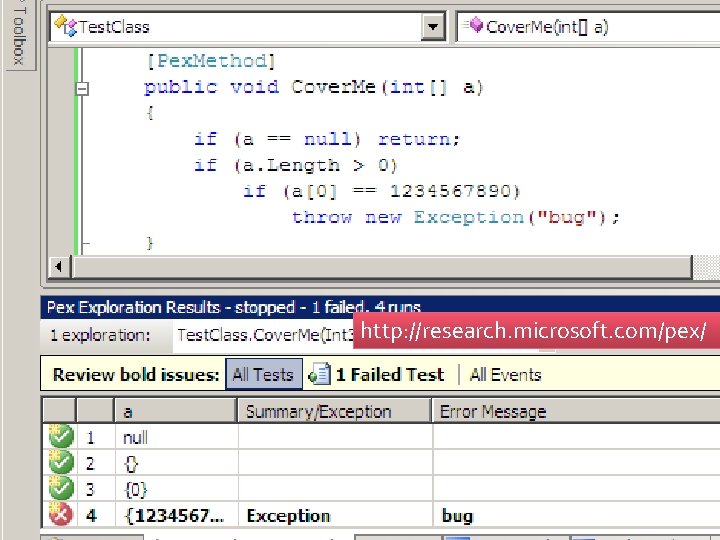Image resolution: width=720 pixels, height=540 pixels.
Task: Sort by Error Message column header
Action: (x=576, y=411)
